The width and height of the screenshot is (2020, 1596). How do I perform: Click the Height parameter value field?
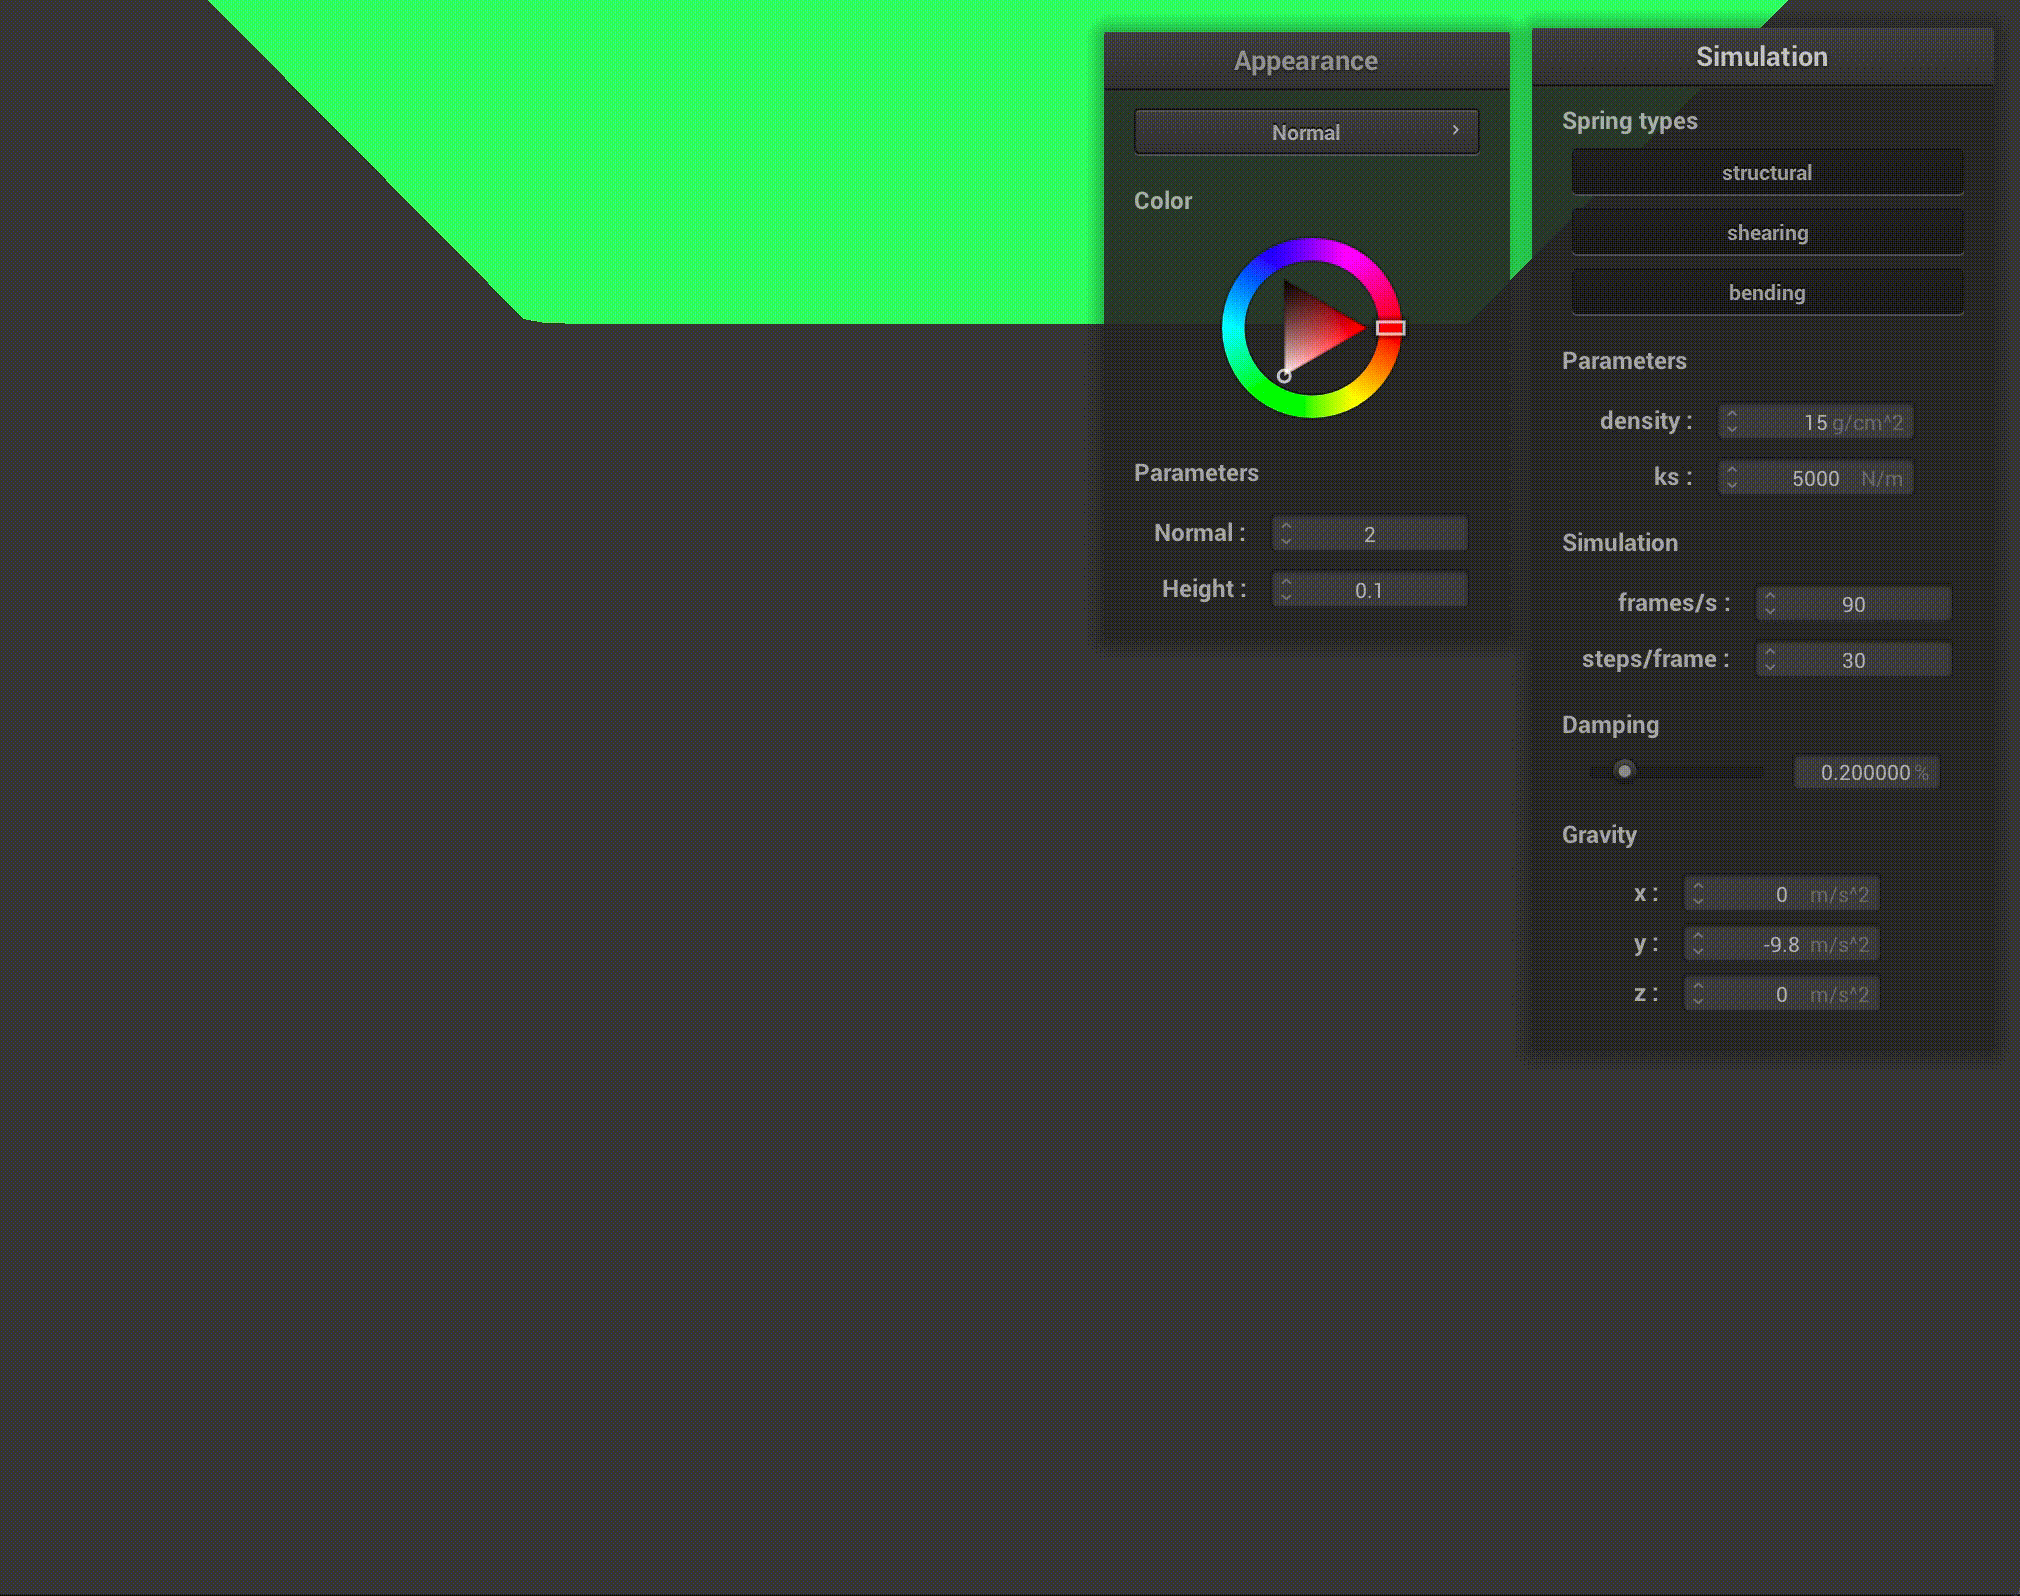coord(1370,590)
